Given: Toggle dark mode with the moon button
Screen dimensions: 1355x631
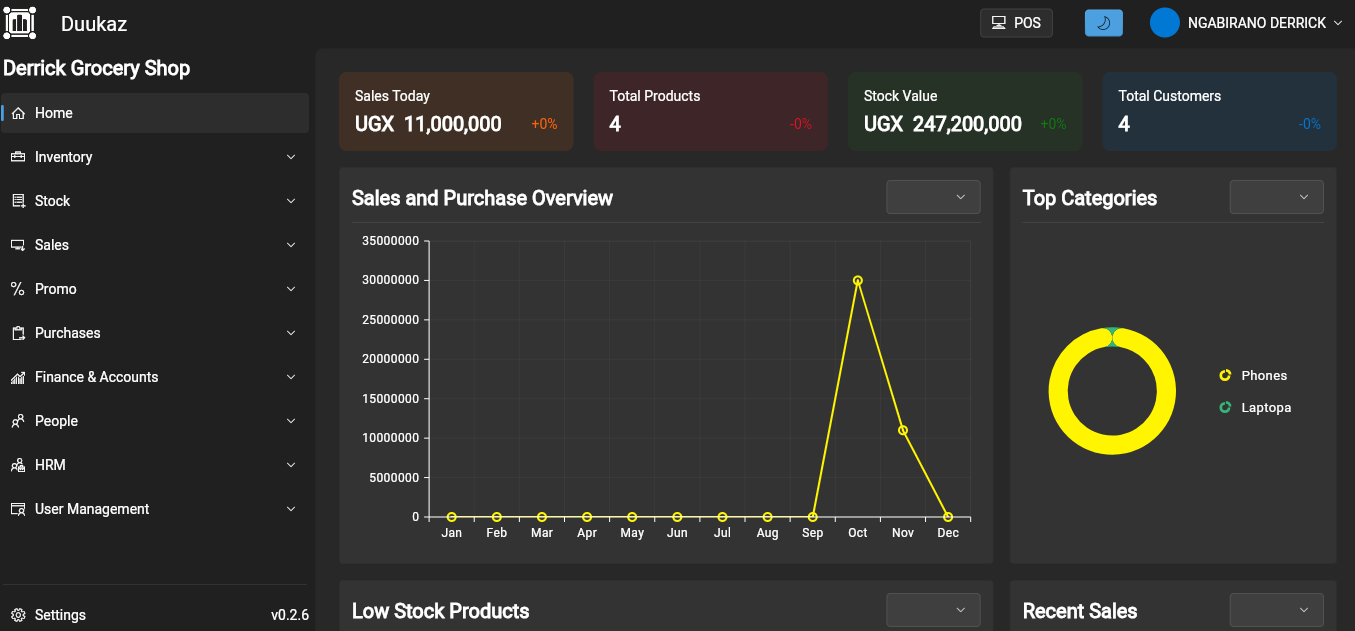Looking at the screenshot, I should tap(1103, 22).
